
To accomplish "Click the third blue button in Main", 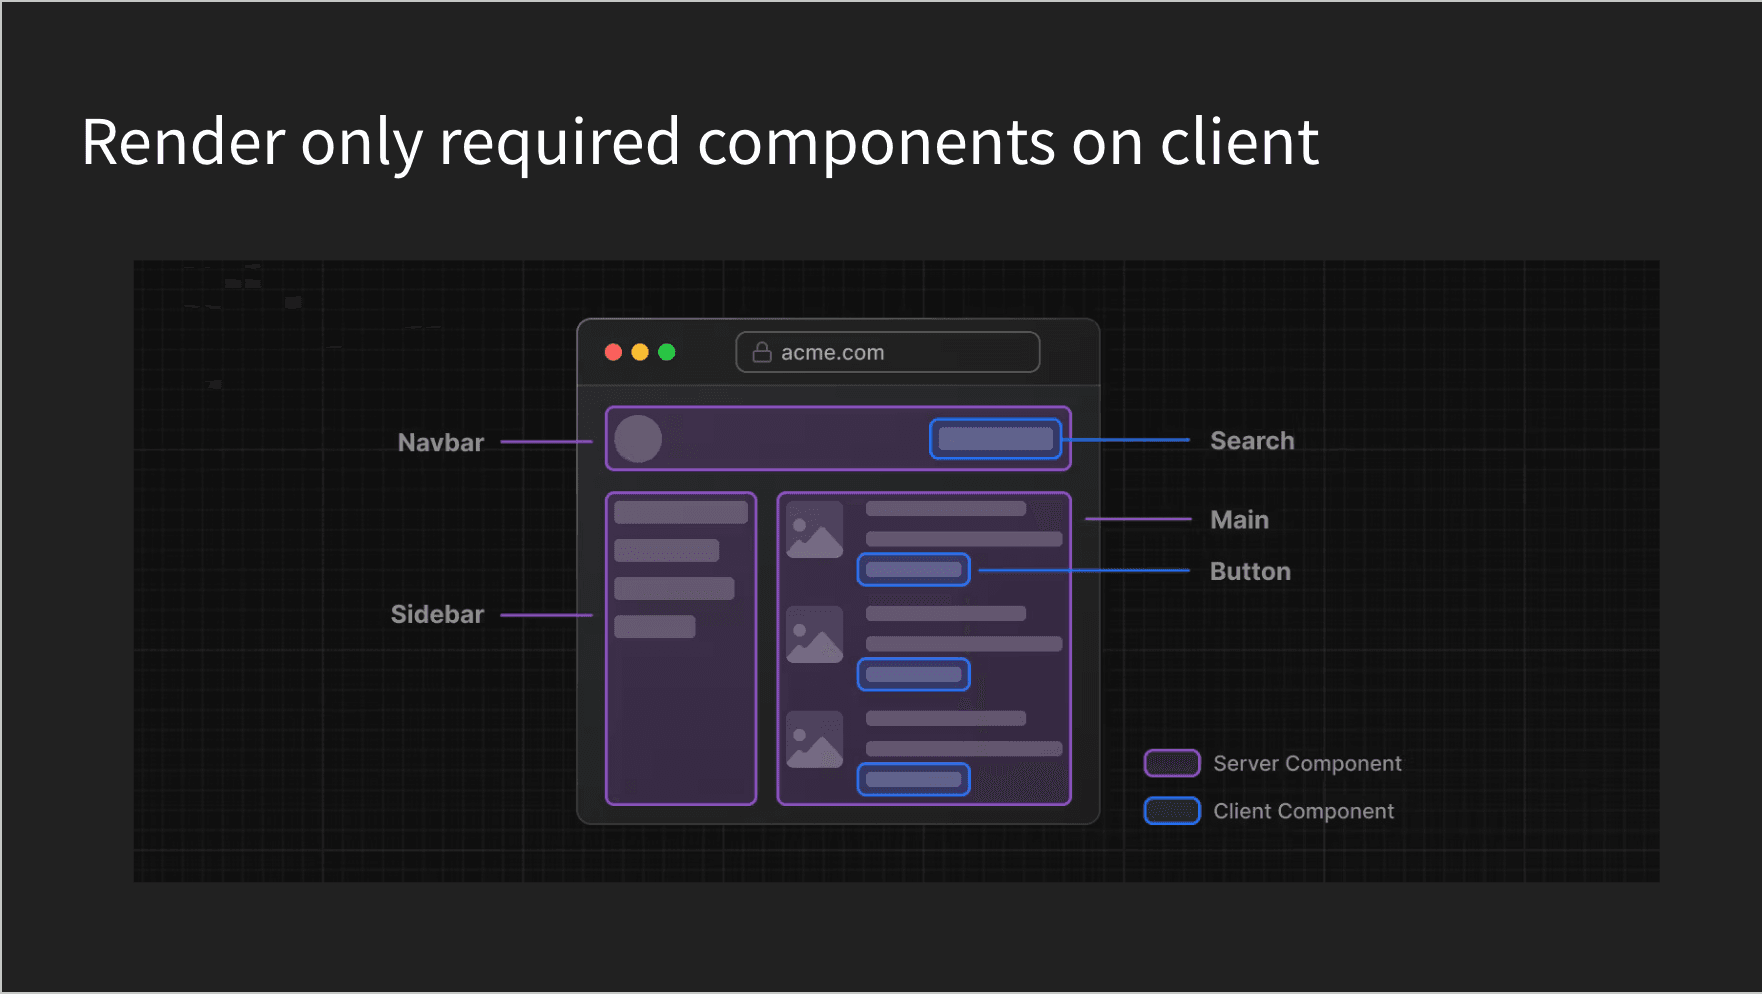I will click(914, 779).
